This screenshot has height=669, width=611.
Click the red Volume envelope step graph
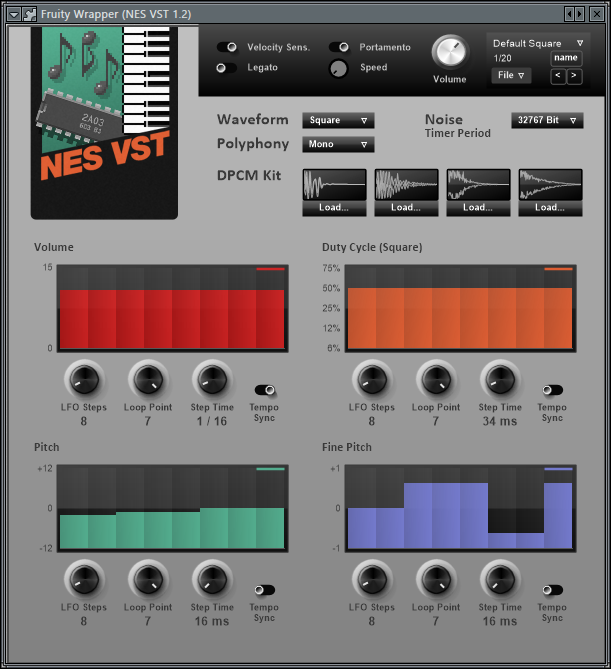tap(172, 308)
